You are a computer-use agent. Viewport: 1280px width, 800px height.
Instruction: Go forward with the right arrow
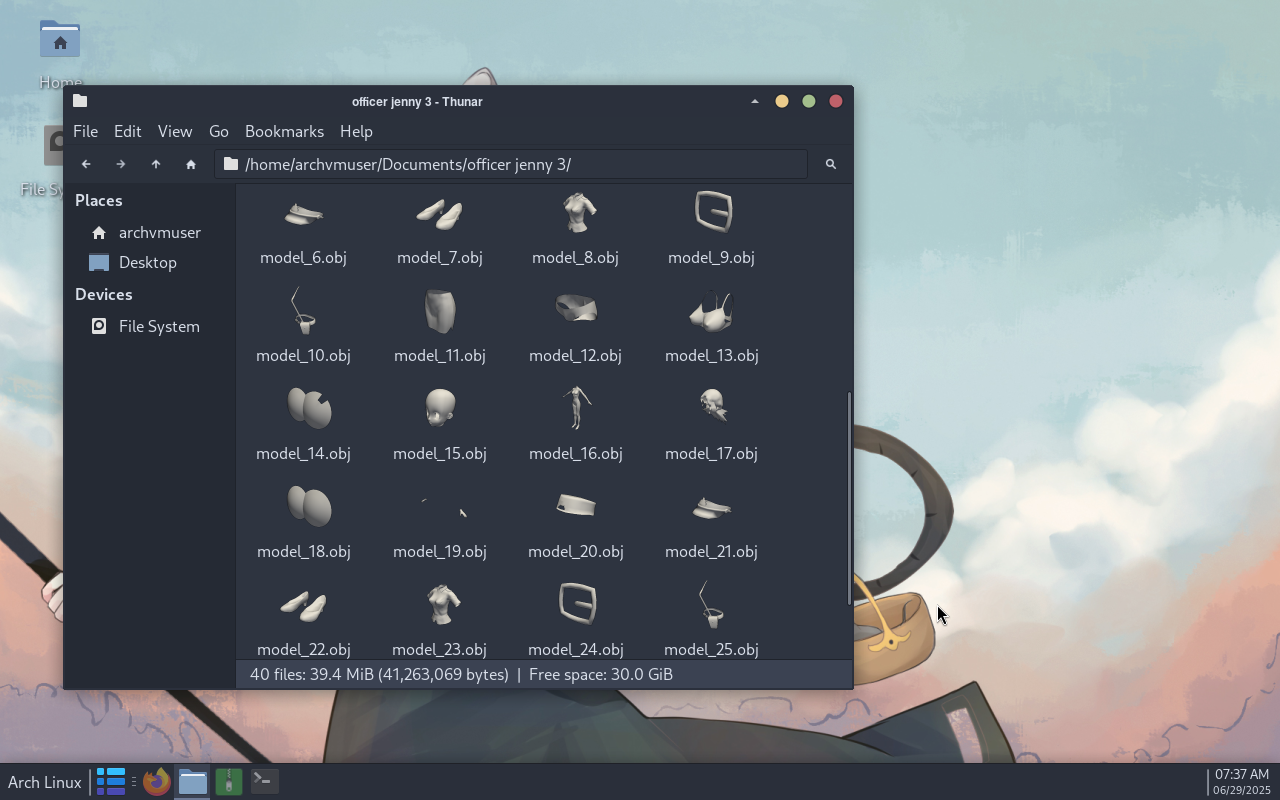click(121, 164)
